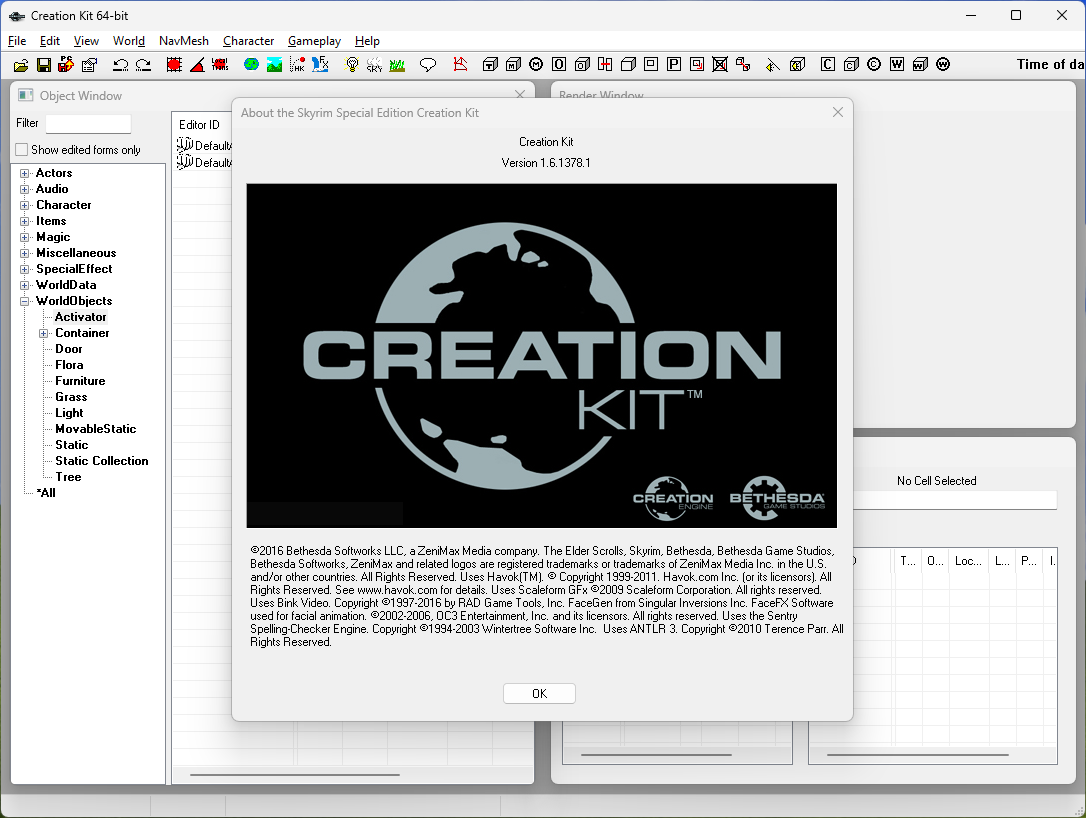Toggle the Local Trans toolbar icon
The height and width of the screenshot is (818, 1086).
click(220, 65)
